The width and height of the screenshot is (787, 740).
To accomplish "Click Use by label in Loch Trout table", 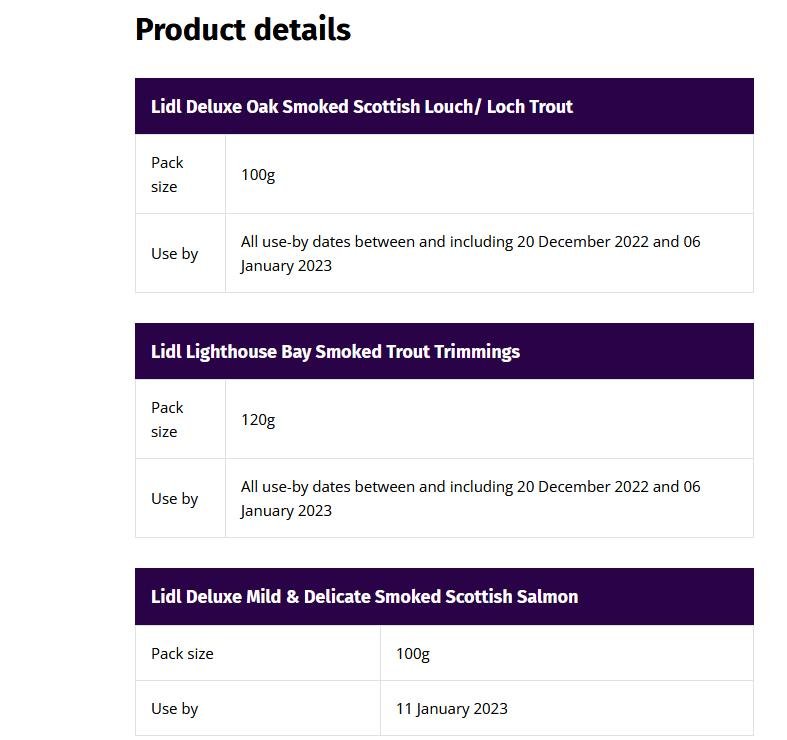I will click(174, 253).
